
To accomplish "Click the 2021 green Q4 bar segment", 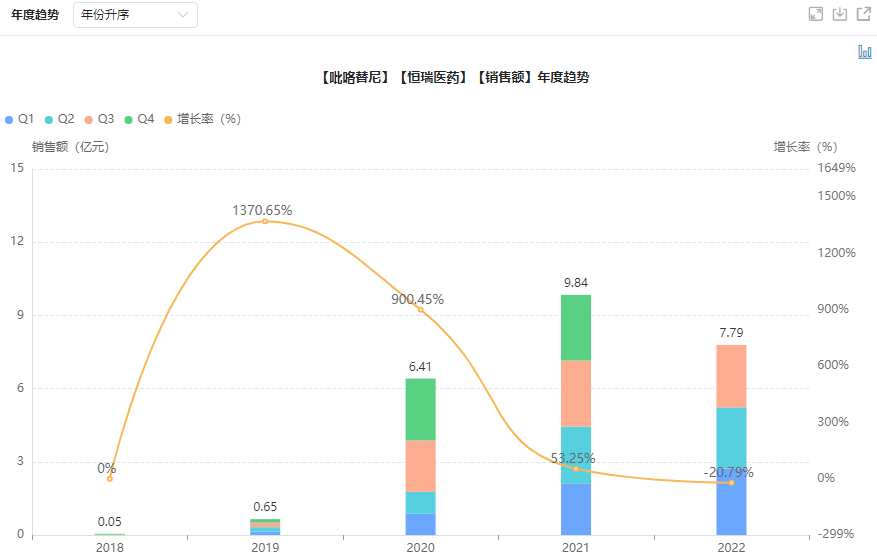I will pos(576,327).
